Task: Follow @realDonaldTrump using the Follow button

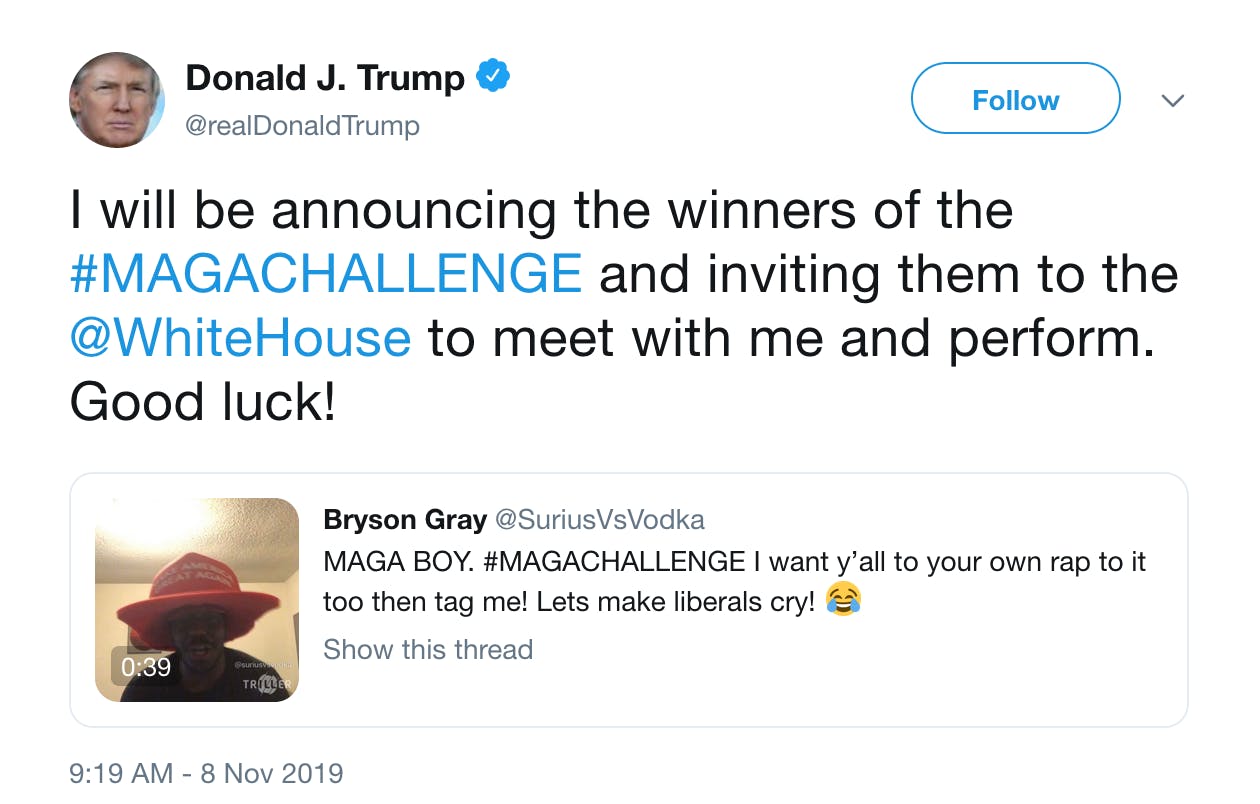Action: (x=1015, y=99)
